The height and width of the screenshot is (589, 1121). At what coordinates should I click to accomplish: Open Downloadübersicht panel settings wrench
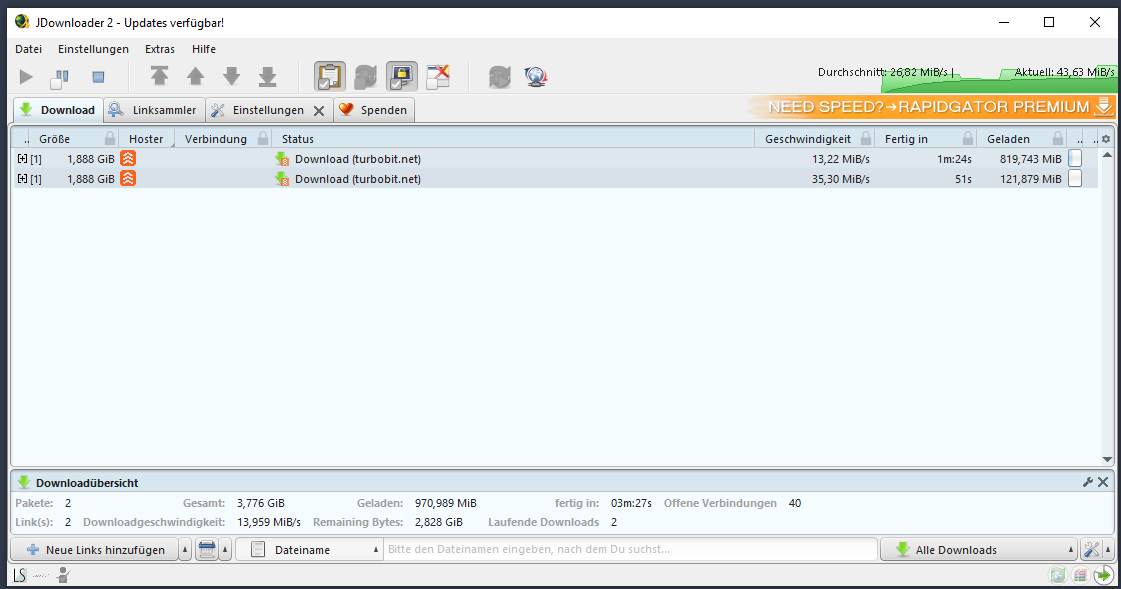pyautogui.click(x=1088, y=482)
